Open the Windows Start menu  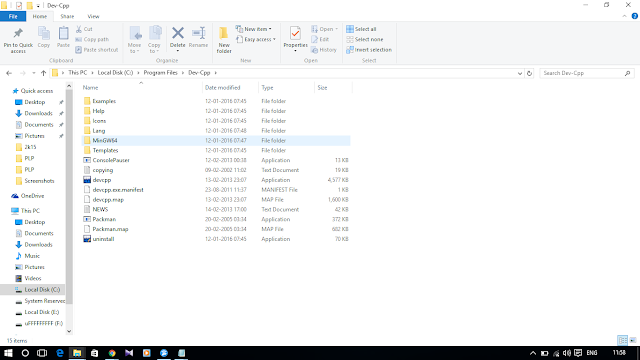click(x=8, y=353)
